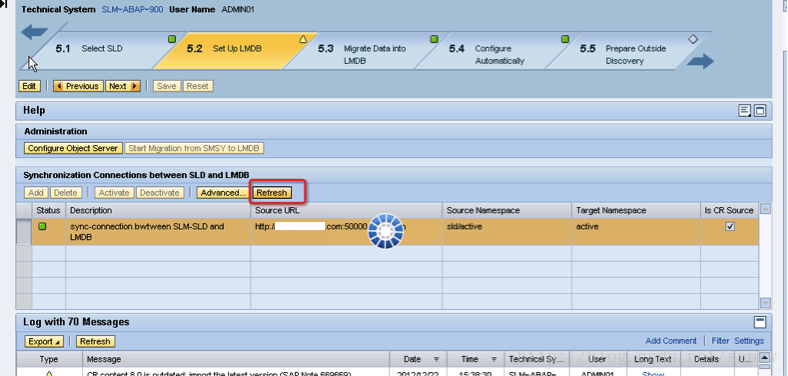Image resolution: width=788 pixels, height=376 pixels.
Task: Select Source Namespace column header
Action: (507, 210)
